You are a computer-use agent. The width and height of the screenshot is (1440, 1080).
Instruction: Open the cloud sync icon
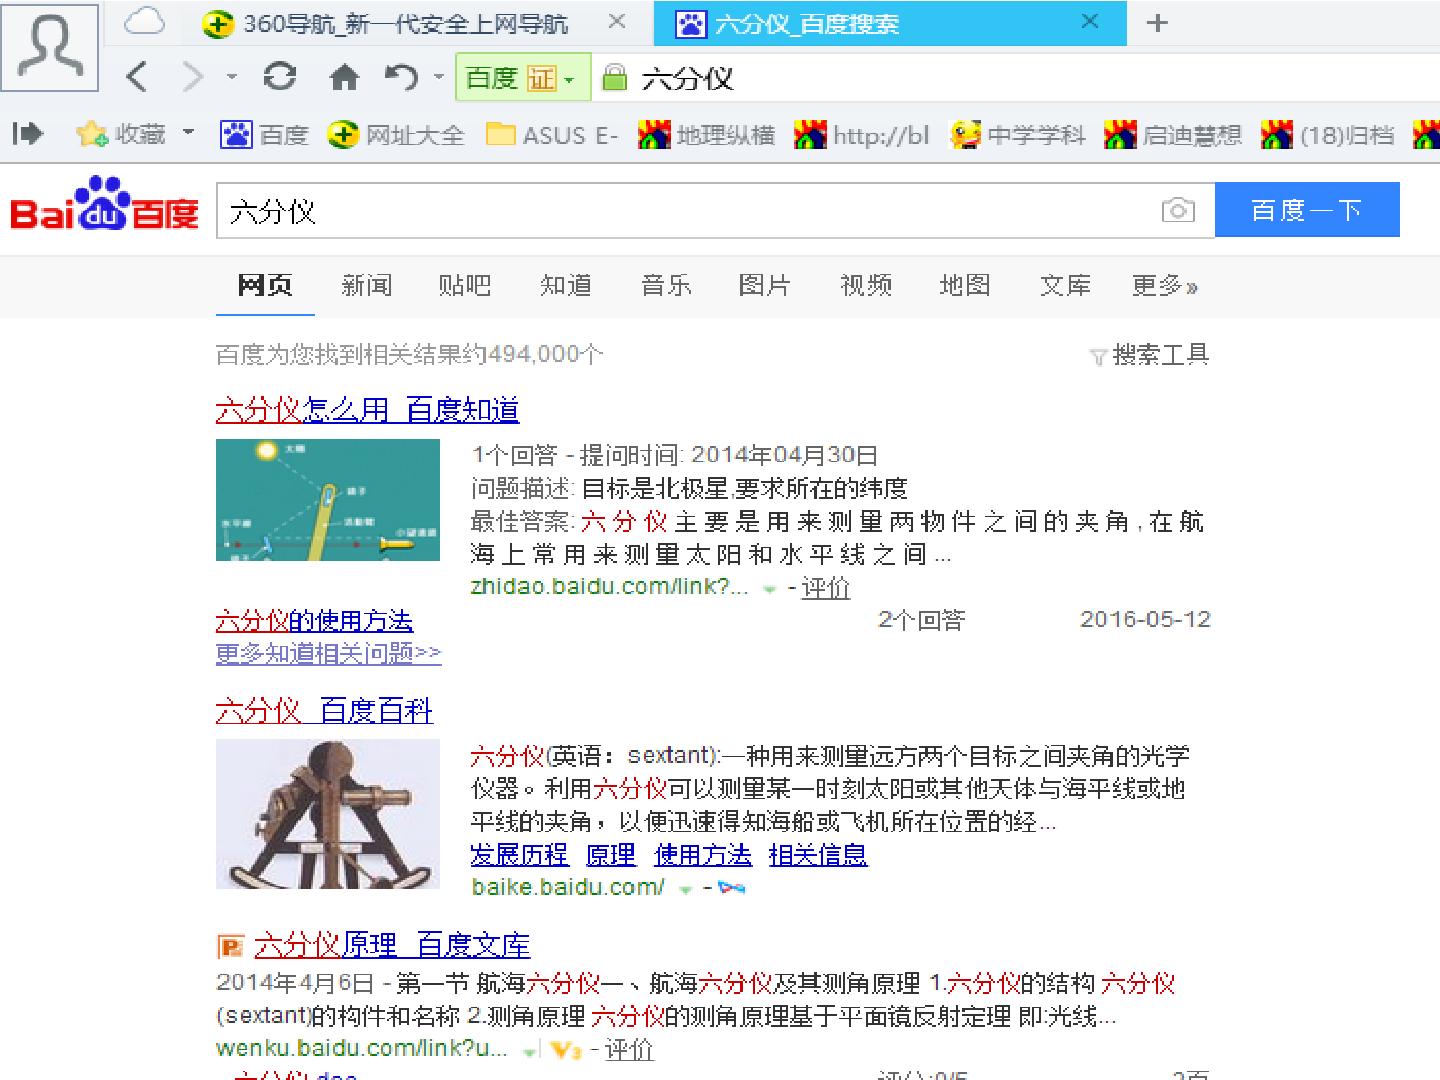[x=144, y=23]
